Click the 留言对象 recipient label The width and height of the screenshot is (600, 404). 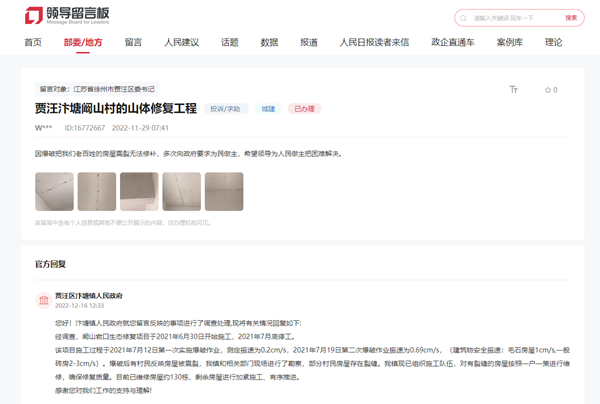click(x=97, y=89)
